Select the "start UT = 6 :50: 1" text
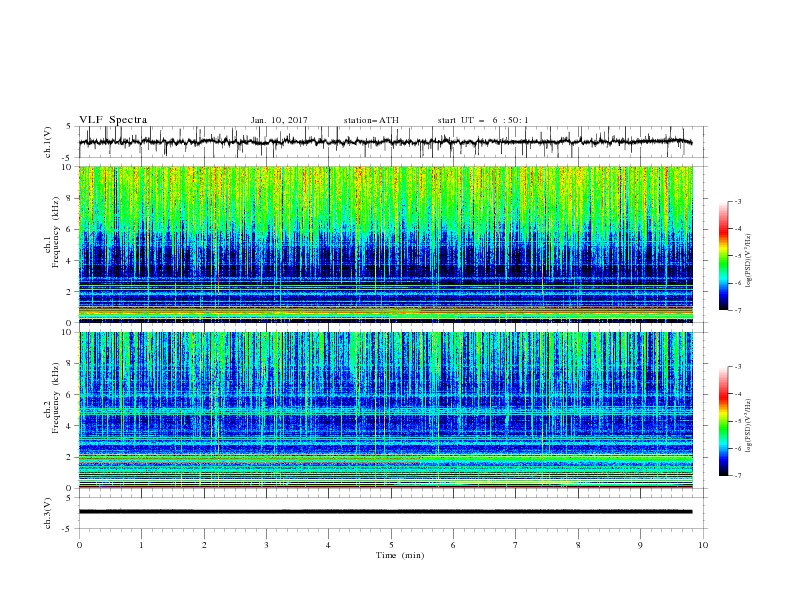This screenshot has height=612, width=792. point(483,120)
